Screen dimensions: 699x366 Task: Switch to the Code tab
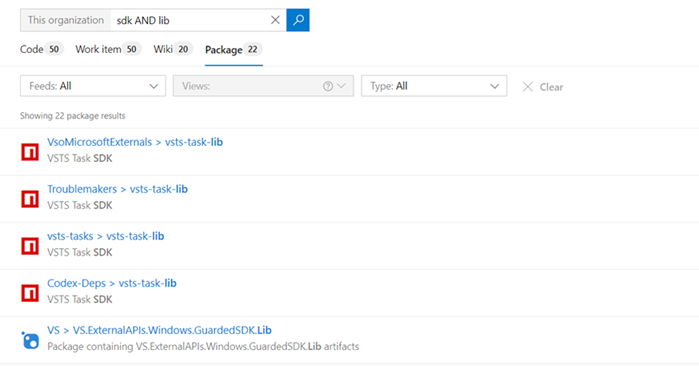(x=41, y=49)
